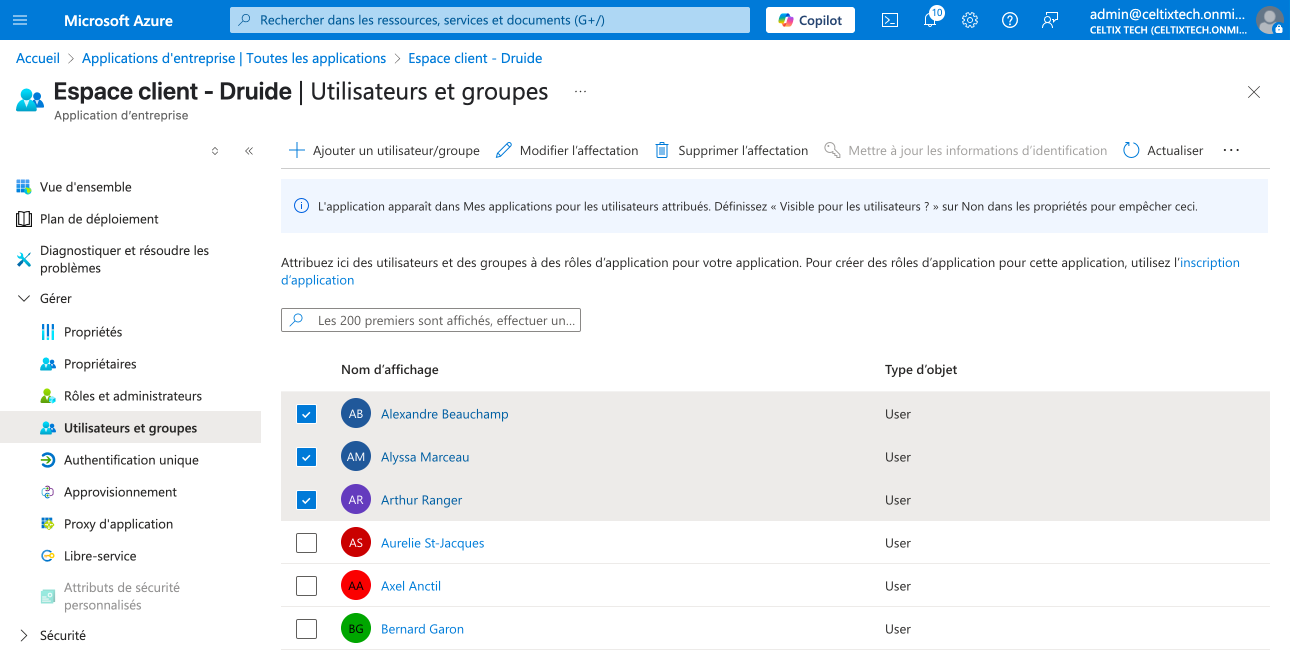Viewport: 1290px width, 656px height.
Task: Click Ajouter un utilisateur/groupe button
Action: (385, 150)
